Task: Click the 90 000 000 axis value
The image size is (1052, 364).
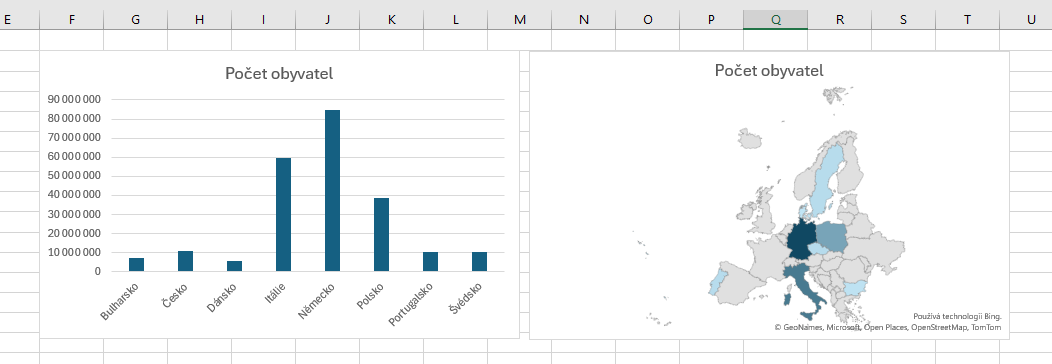Action: tap(74, 100)
